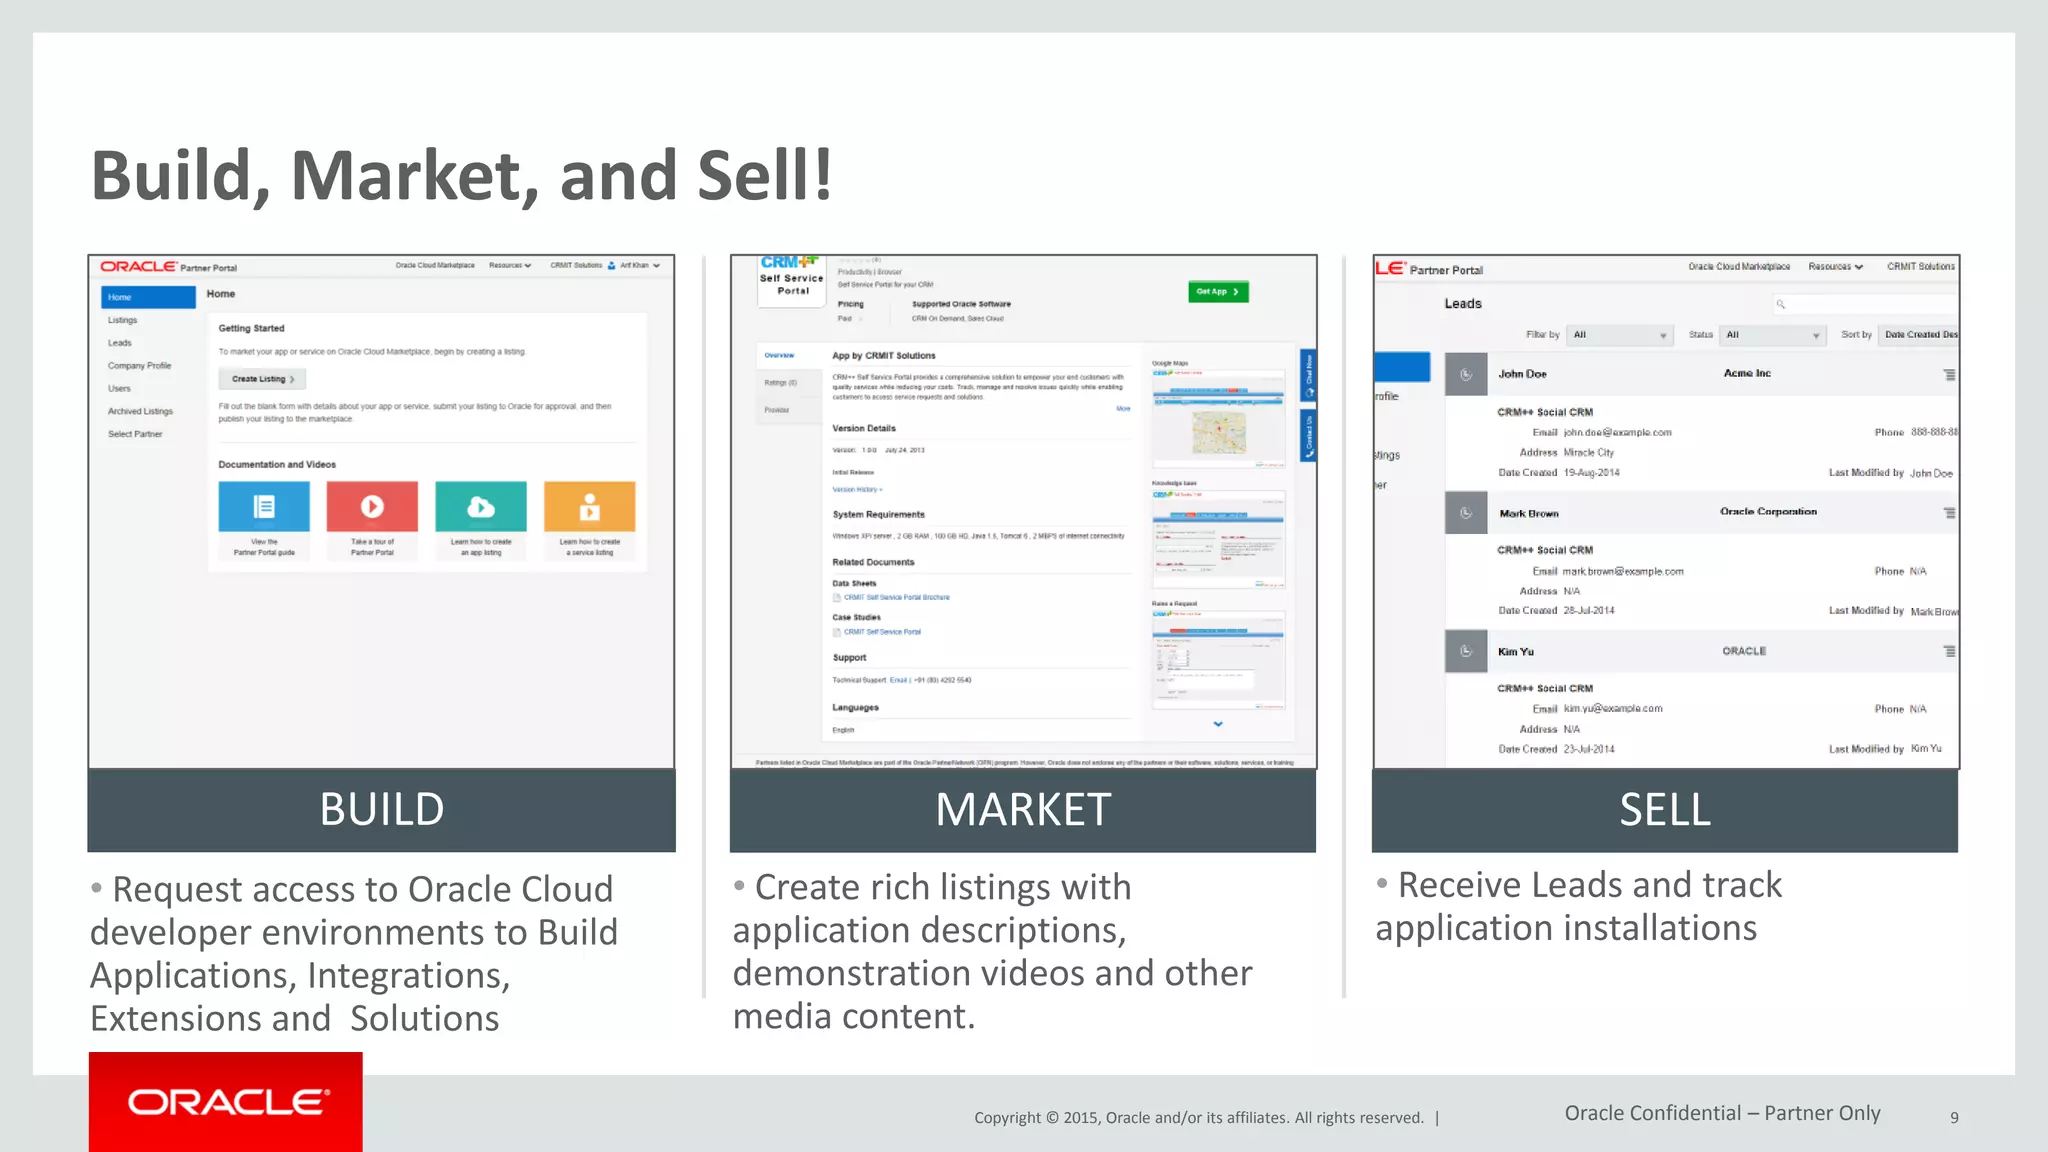
Task: Open the actions menu icon for John Doe
Action: [1949, 375]
